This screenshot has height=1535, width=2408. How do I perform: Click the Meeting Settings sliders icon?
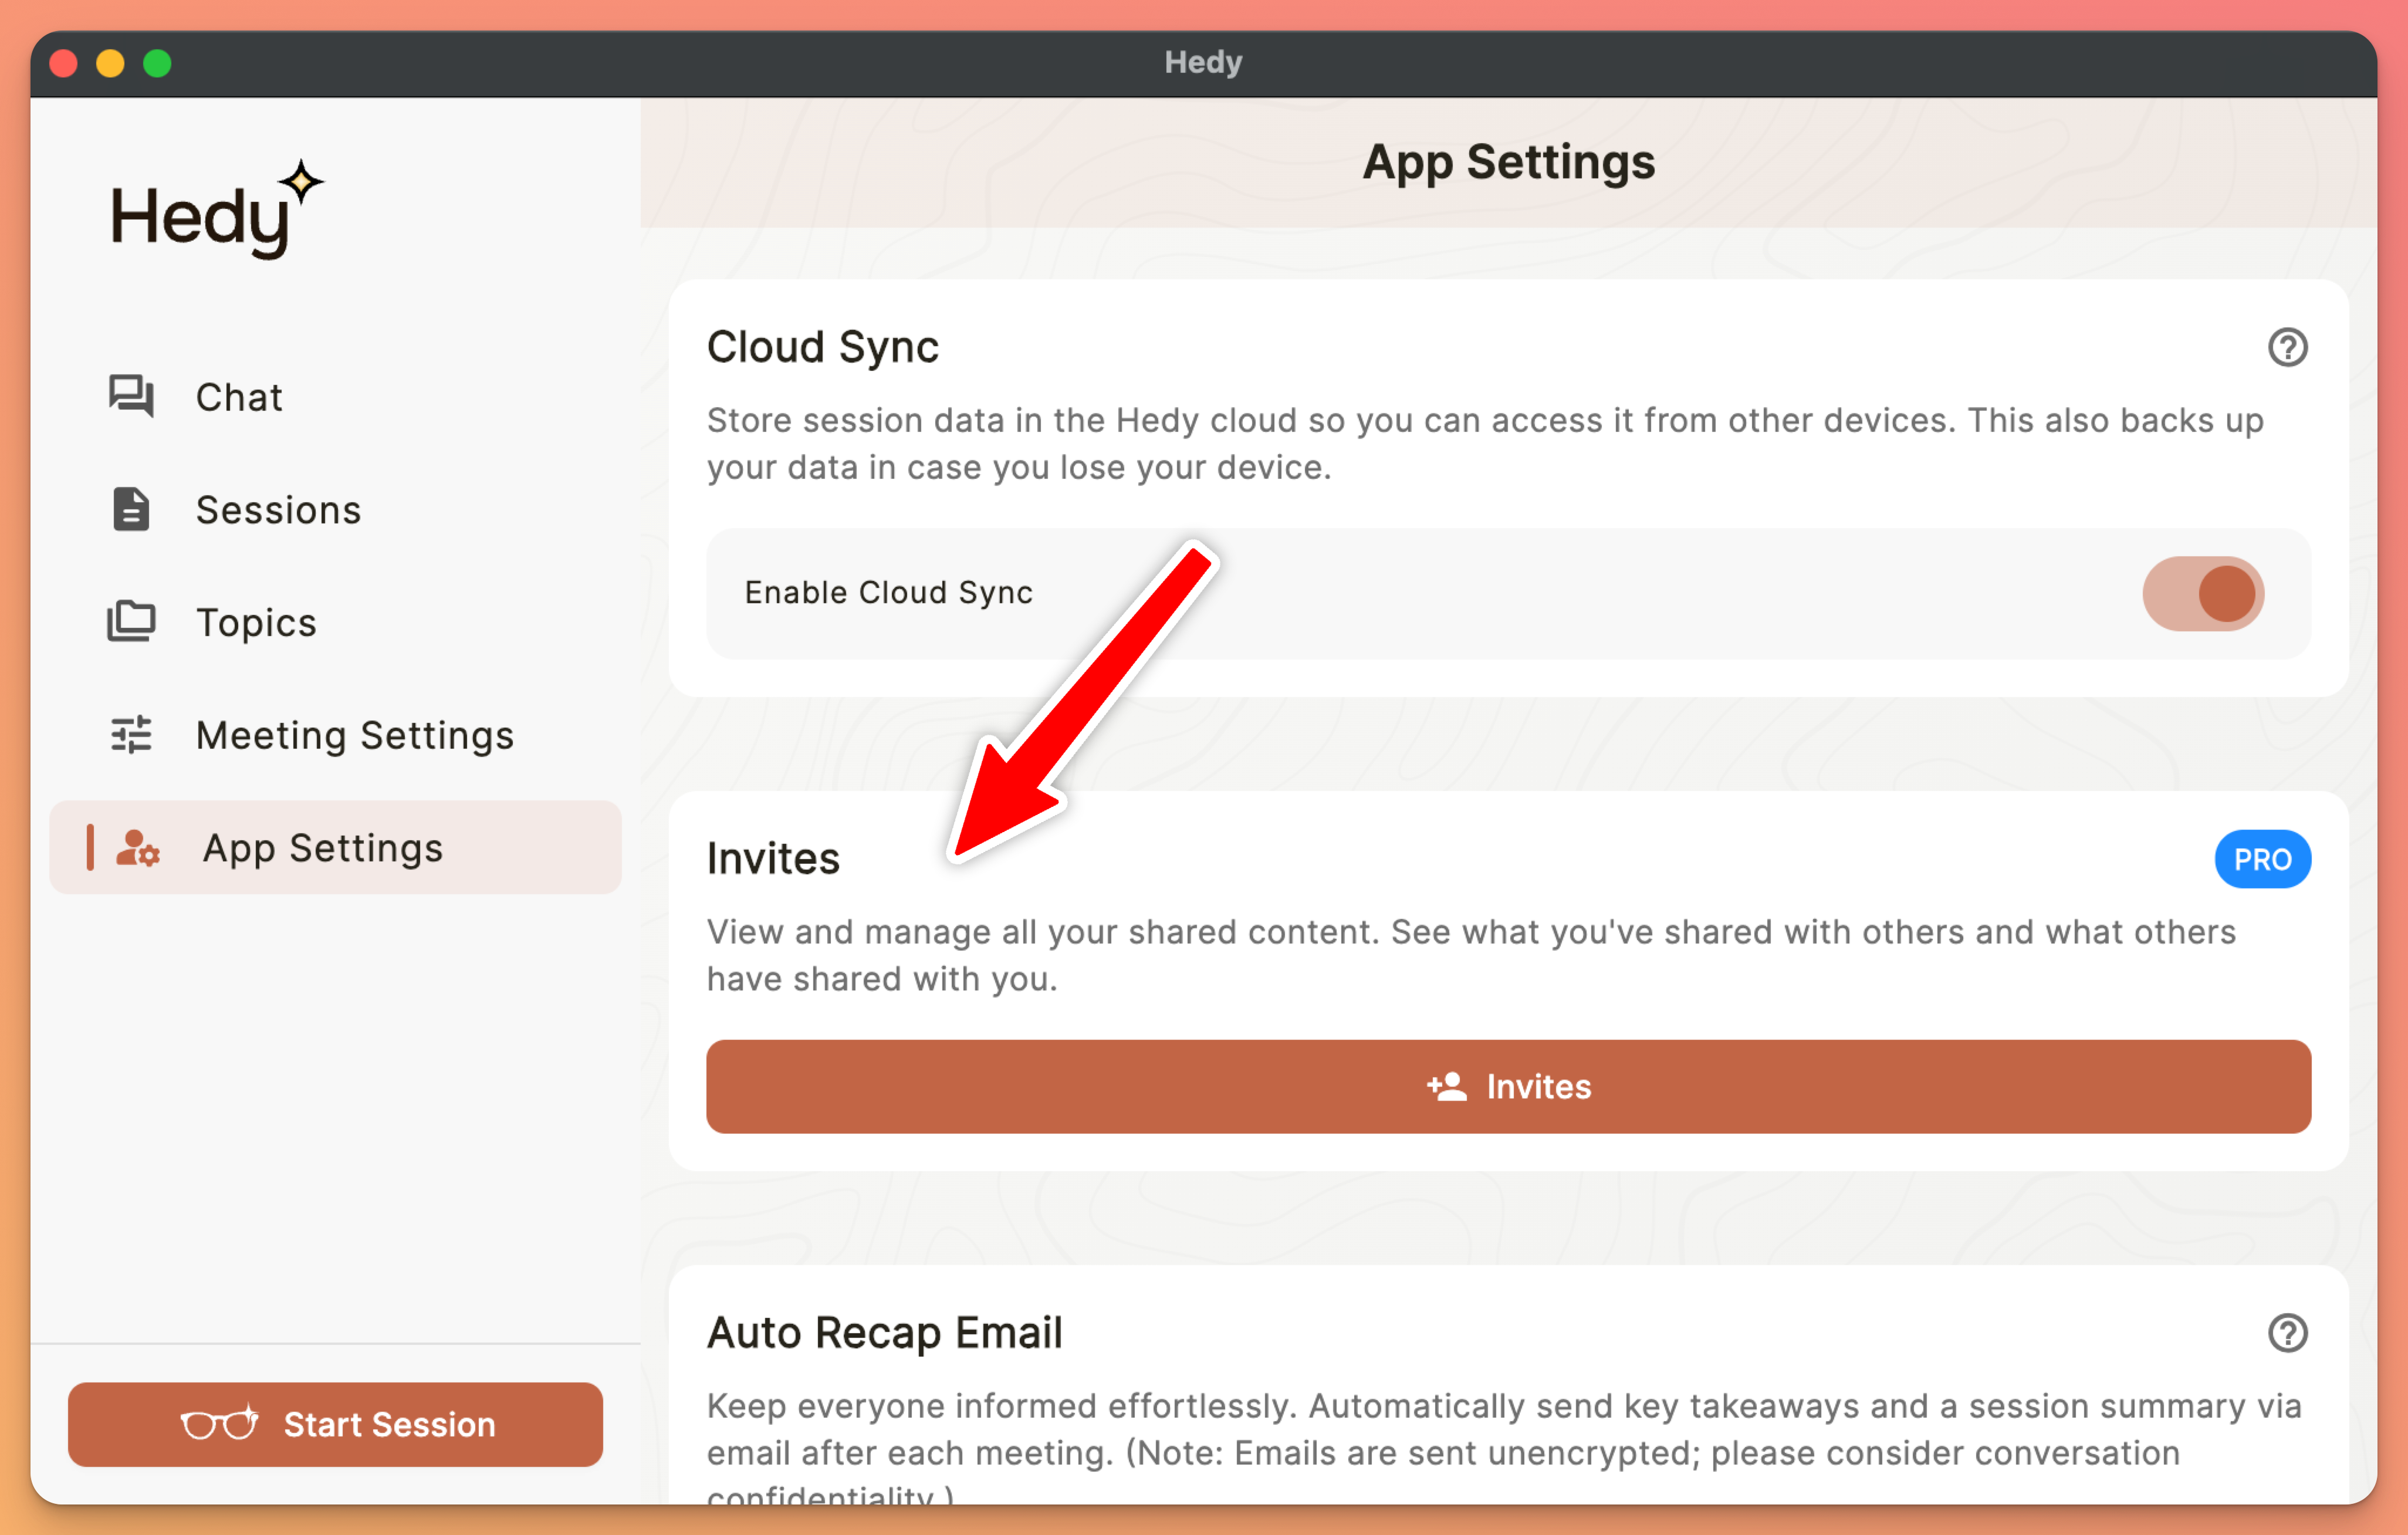pyautogui.click(x=131, y=734)
